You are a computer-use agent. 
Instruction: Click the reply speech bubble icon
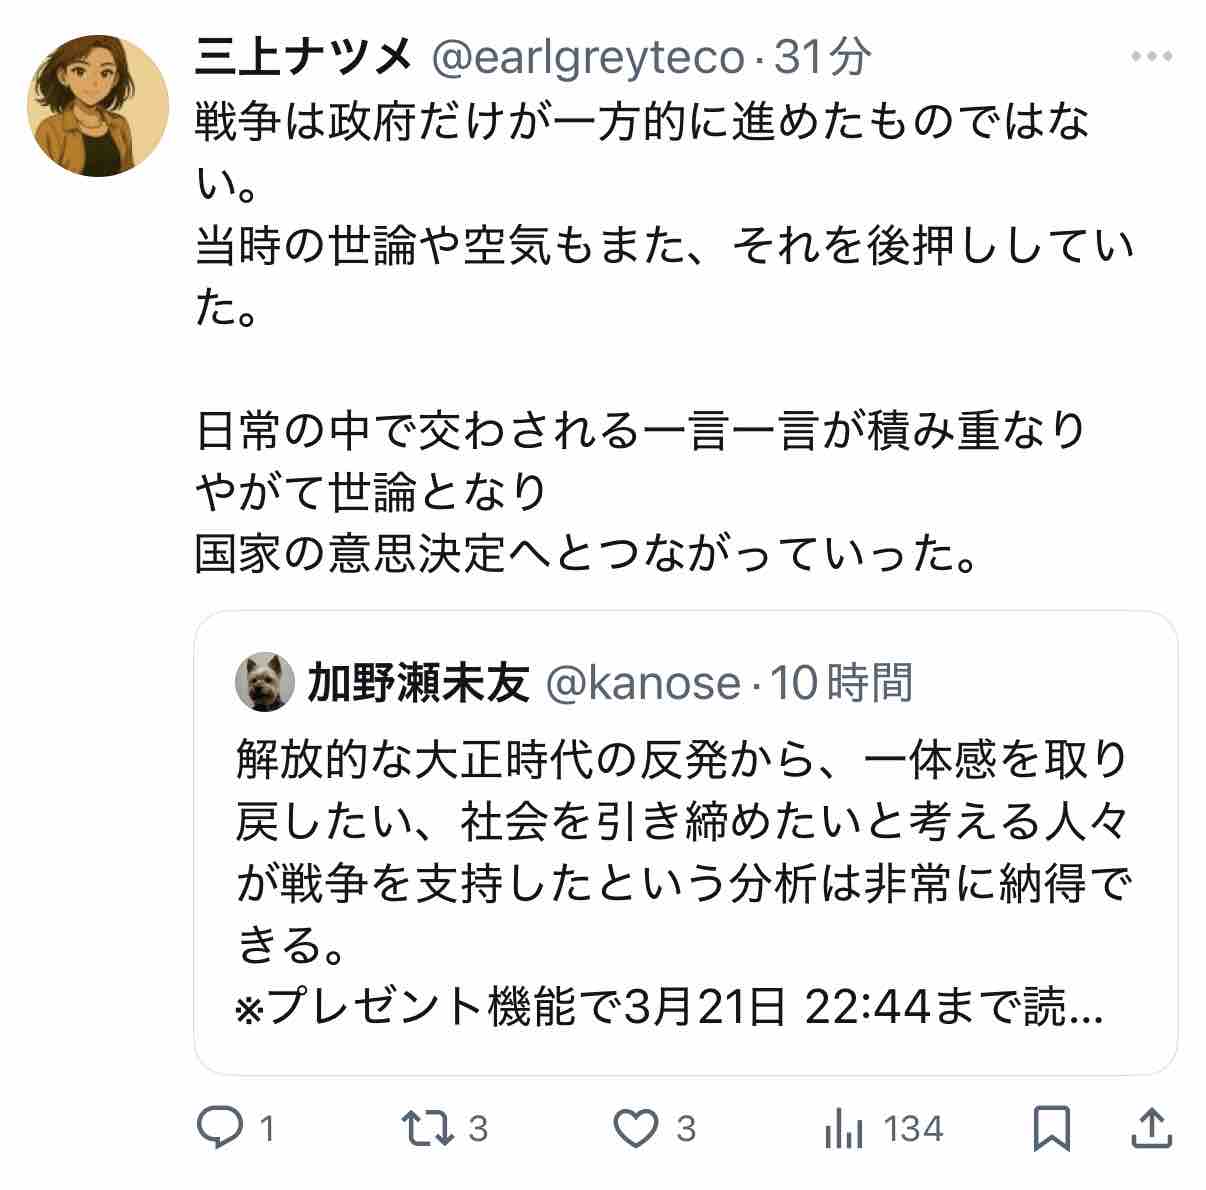(x=218, y=1129)
